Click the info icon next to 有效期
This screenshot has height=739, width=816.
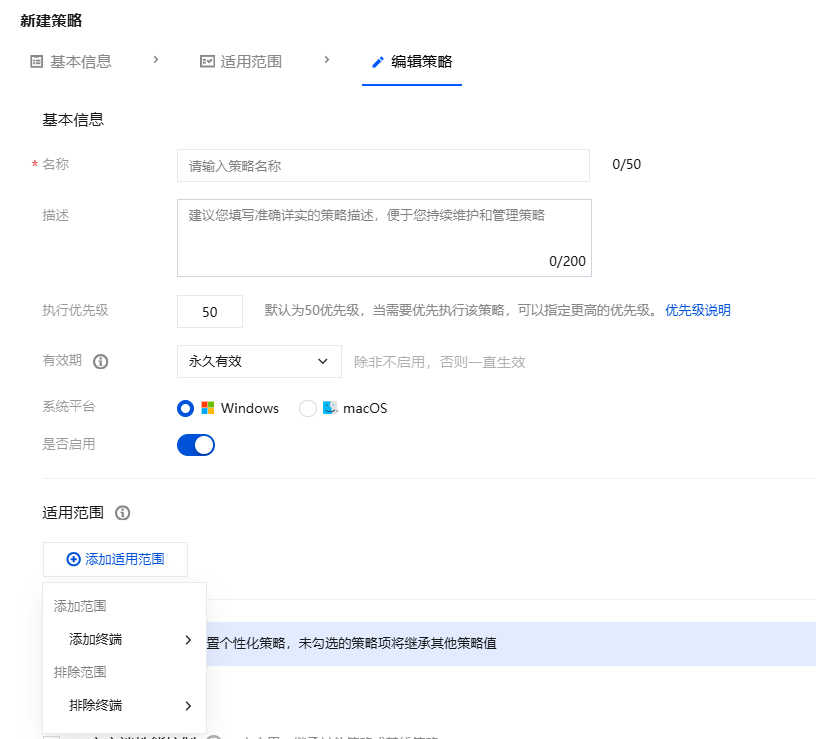[100, 361]
